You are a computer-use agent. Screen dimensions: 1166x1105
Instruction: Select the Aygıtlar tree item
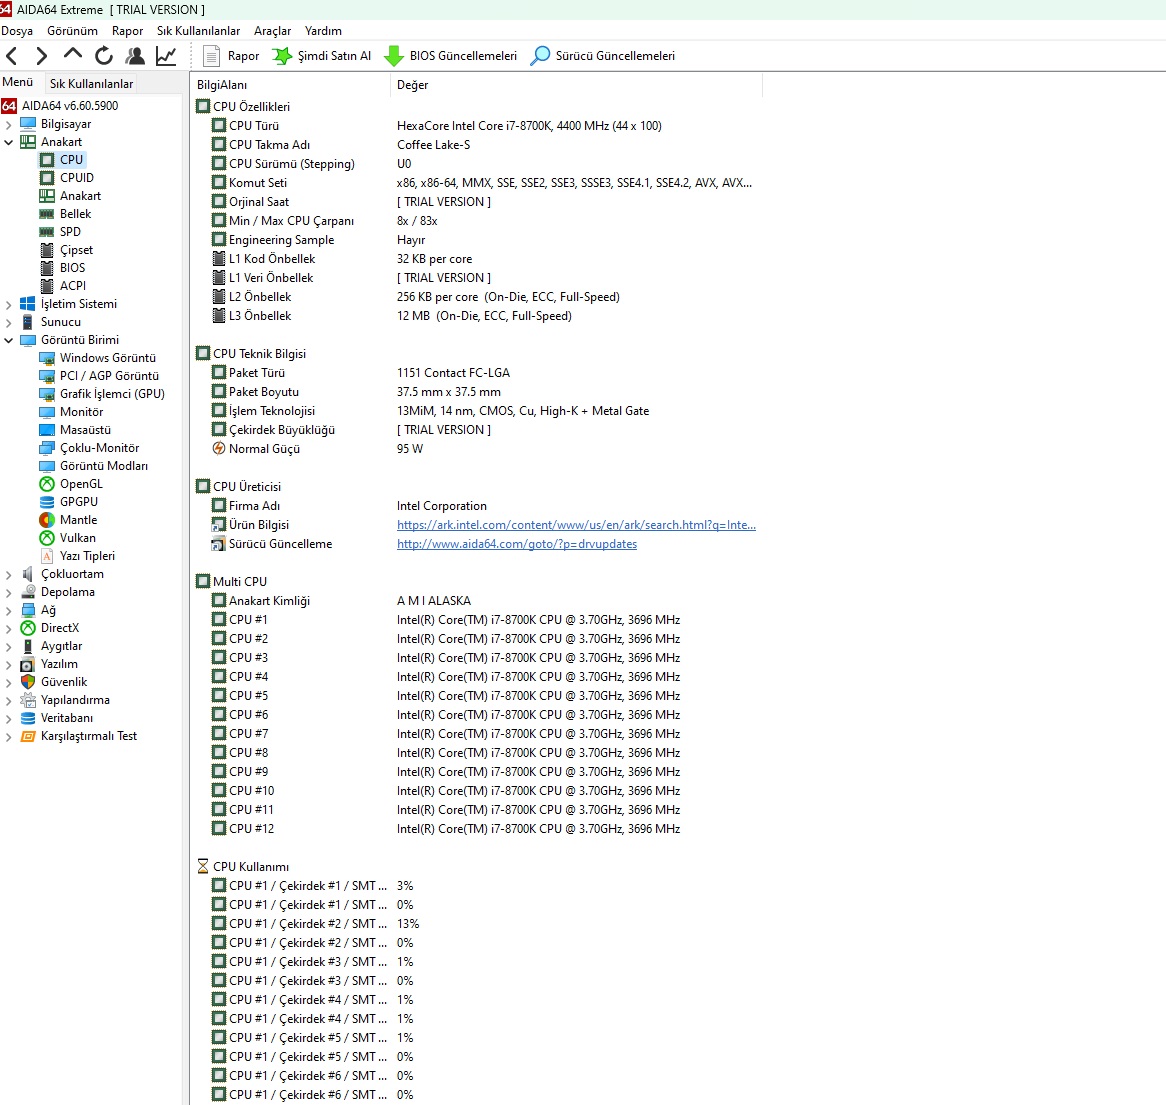click(61, 646)
